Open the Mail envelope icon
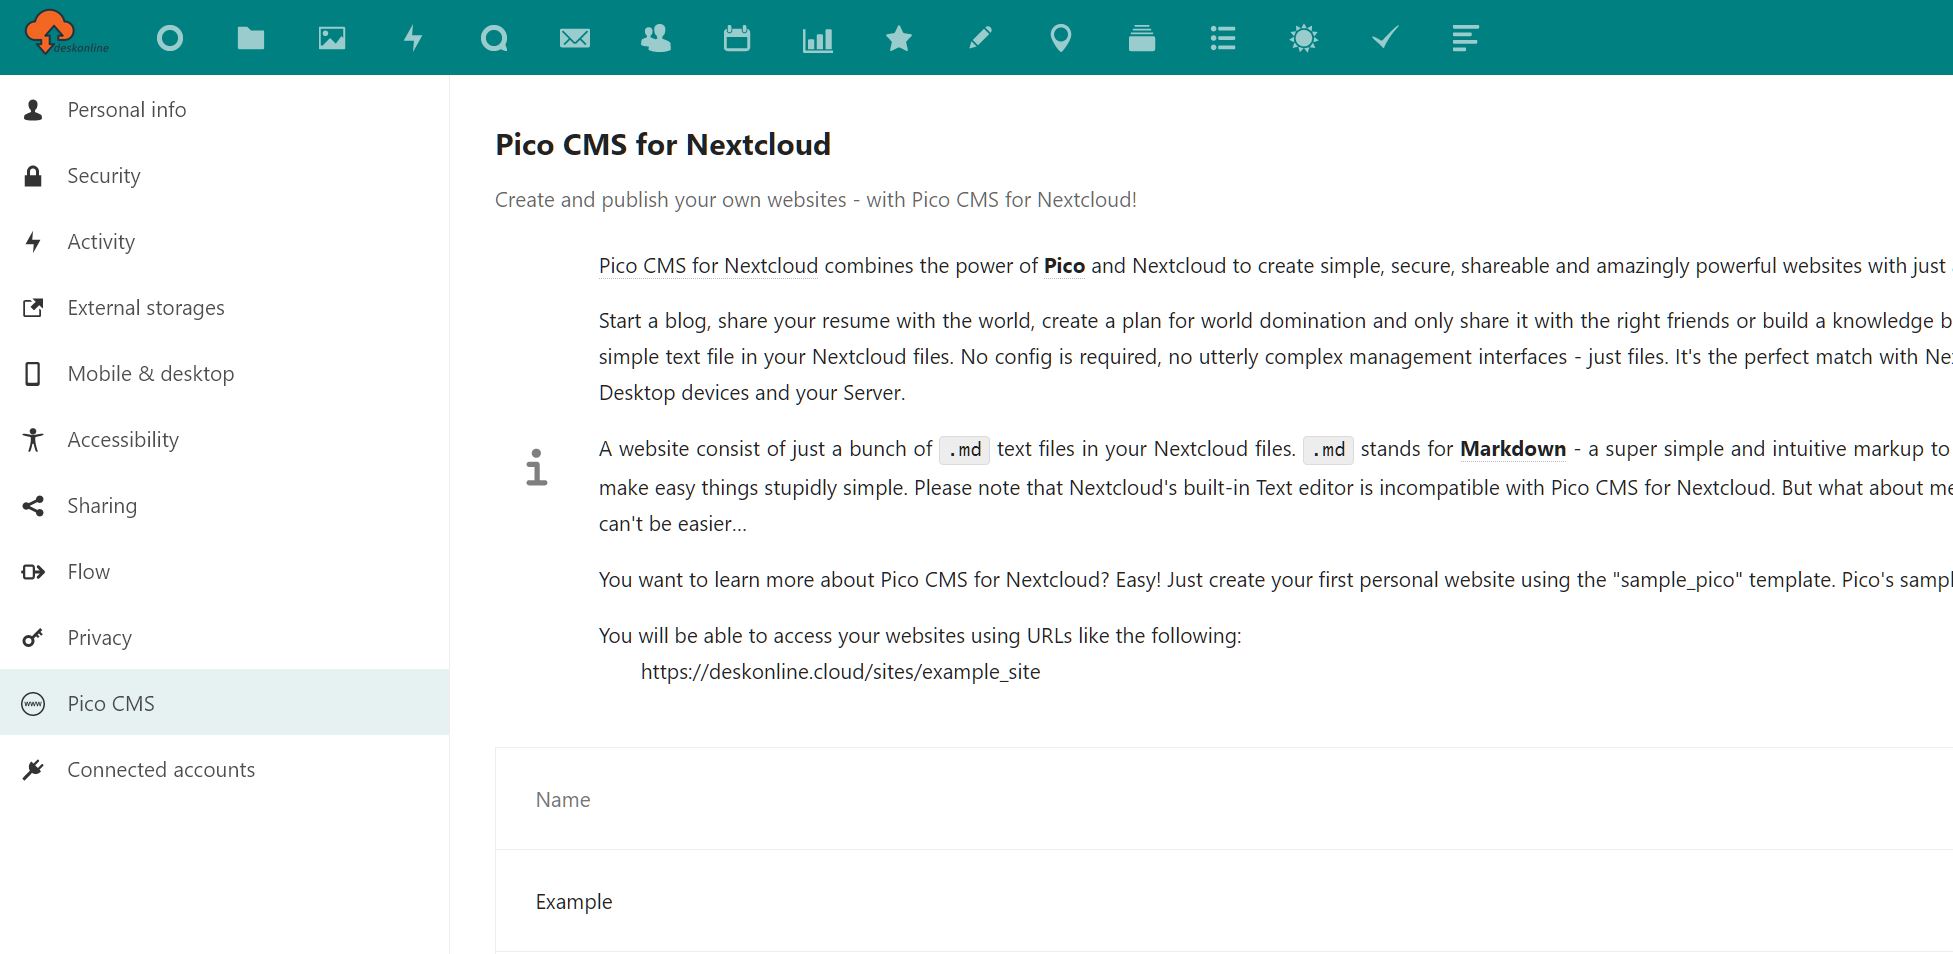The height and width of the screenshot is (954, 1953). [x=575, y=39]
